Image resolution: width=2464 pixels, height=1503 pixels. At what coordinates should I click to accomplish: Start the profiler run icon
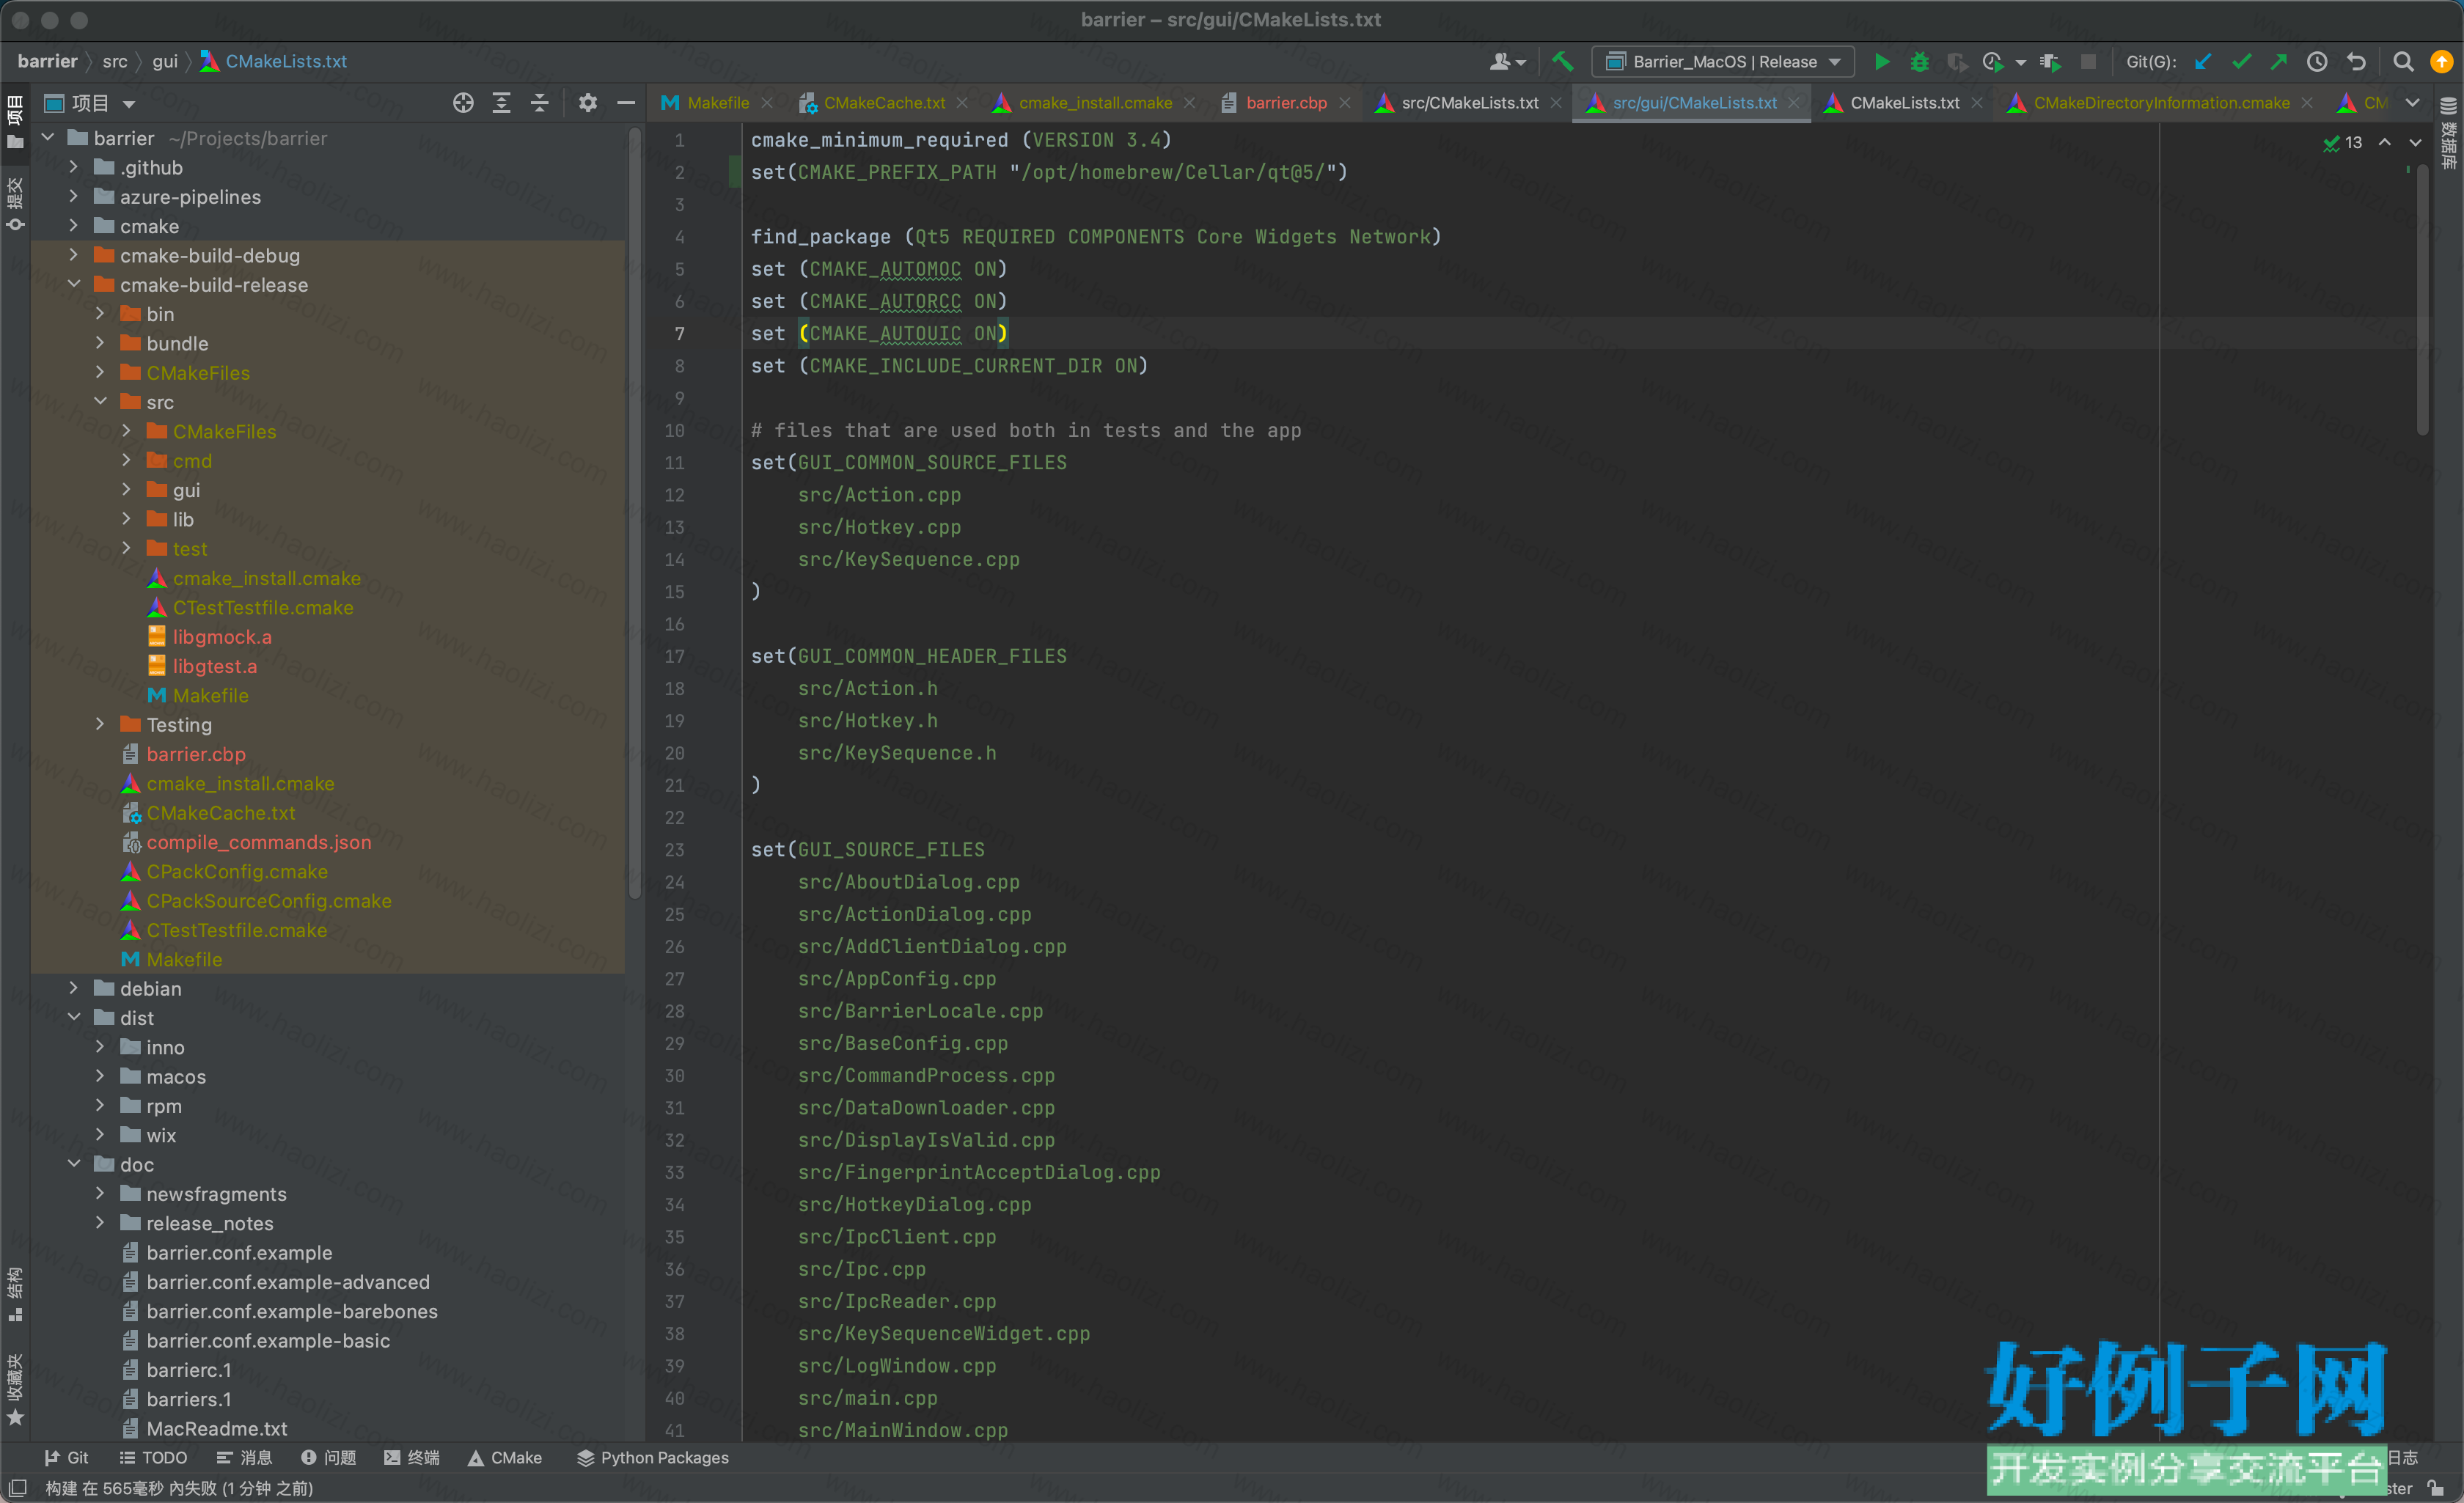(x=1992, y=62)
